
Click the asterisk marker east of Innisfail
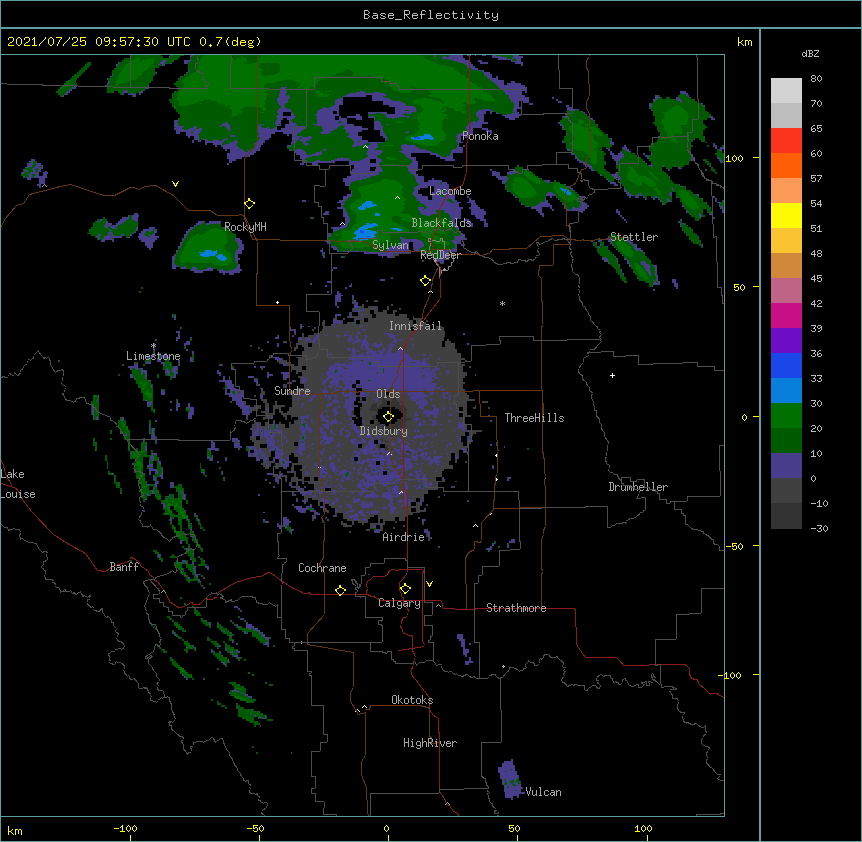pos(502,303)
